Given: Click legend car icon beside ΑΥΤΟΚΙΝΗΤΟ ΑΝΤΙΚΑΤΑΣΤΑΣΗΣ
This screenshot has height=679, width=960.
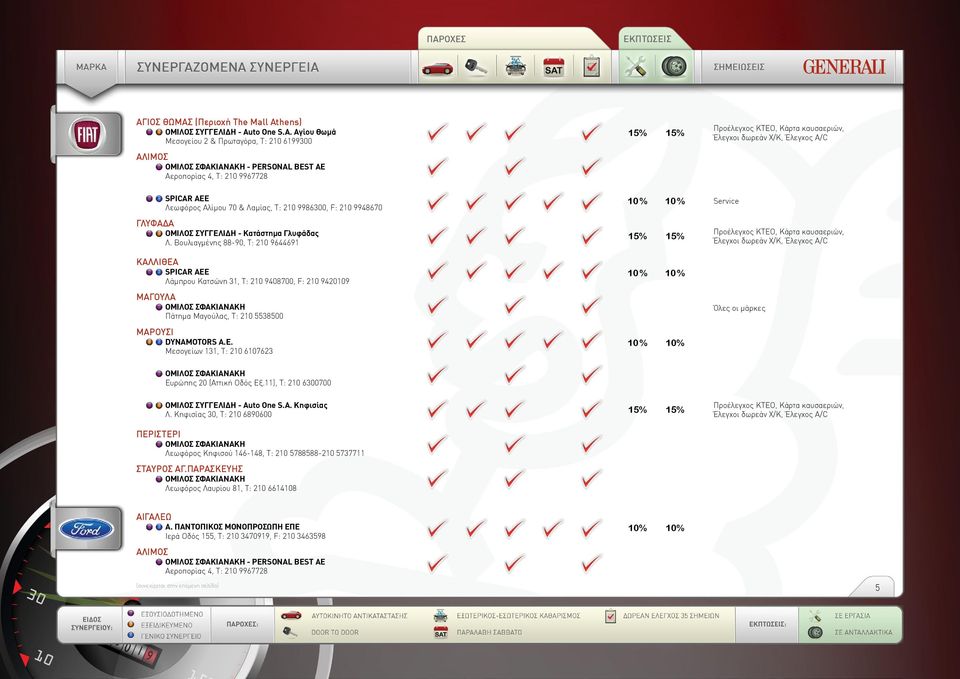Looking at the screenshot, I should (x=291, y=615).
